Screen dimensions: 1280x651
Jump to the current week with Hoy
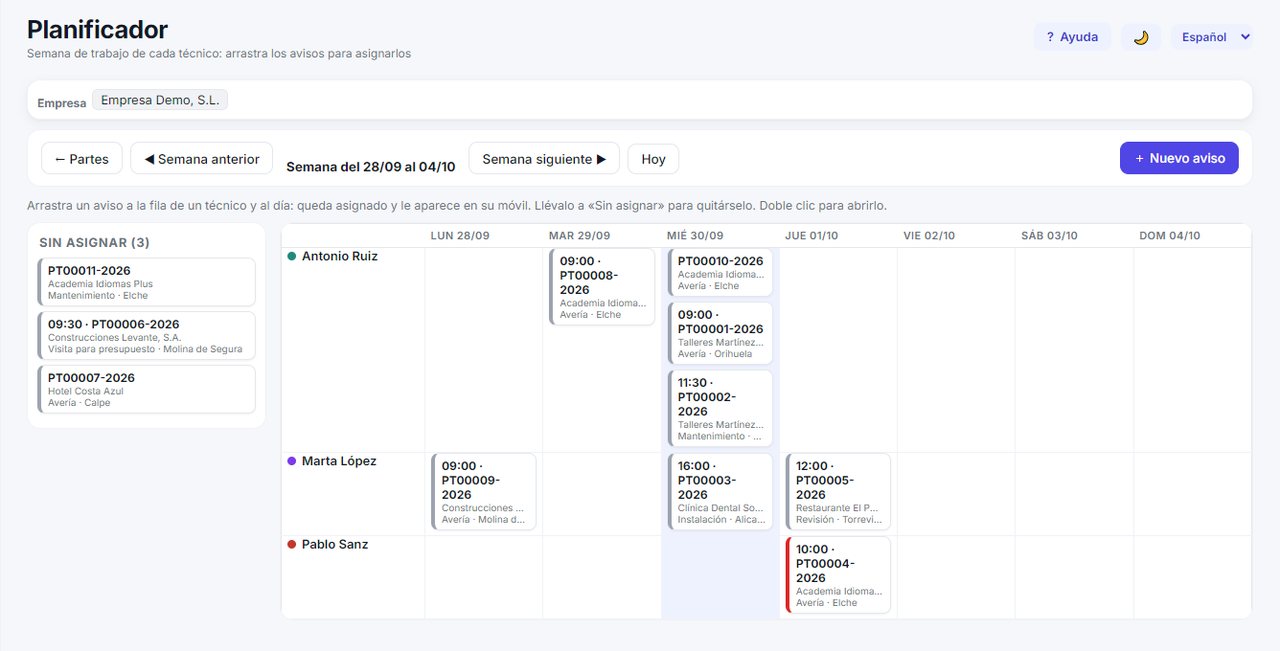click(653, 159)
